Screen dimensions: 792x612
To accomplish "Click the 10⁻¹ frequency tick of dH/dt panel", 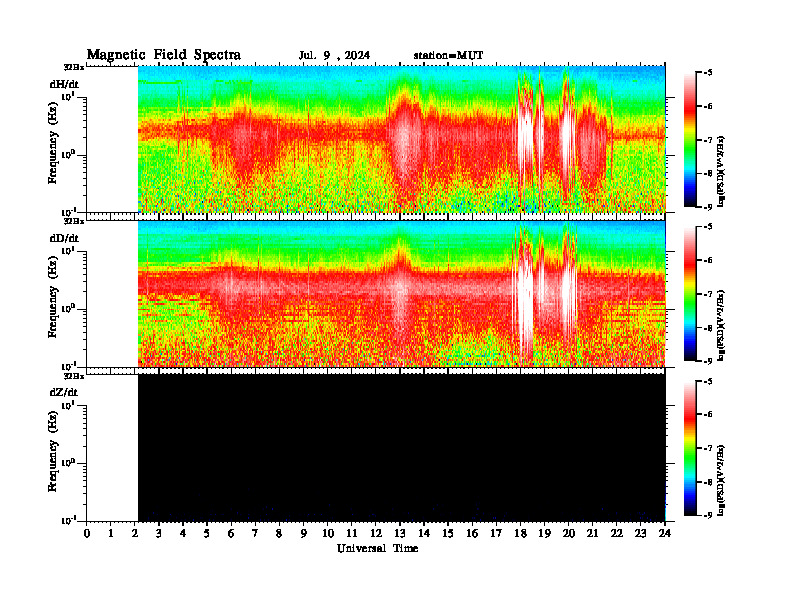I will click(68, 212).
